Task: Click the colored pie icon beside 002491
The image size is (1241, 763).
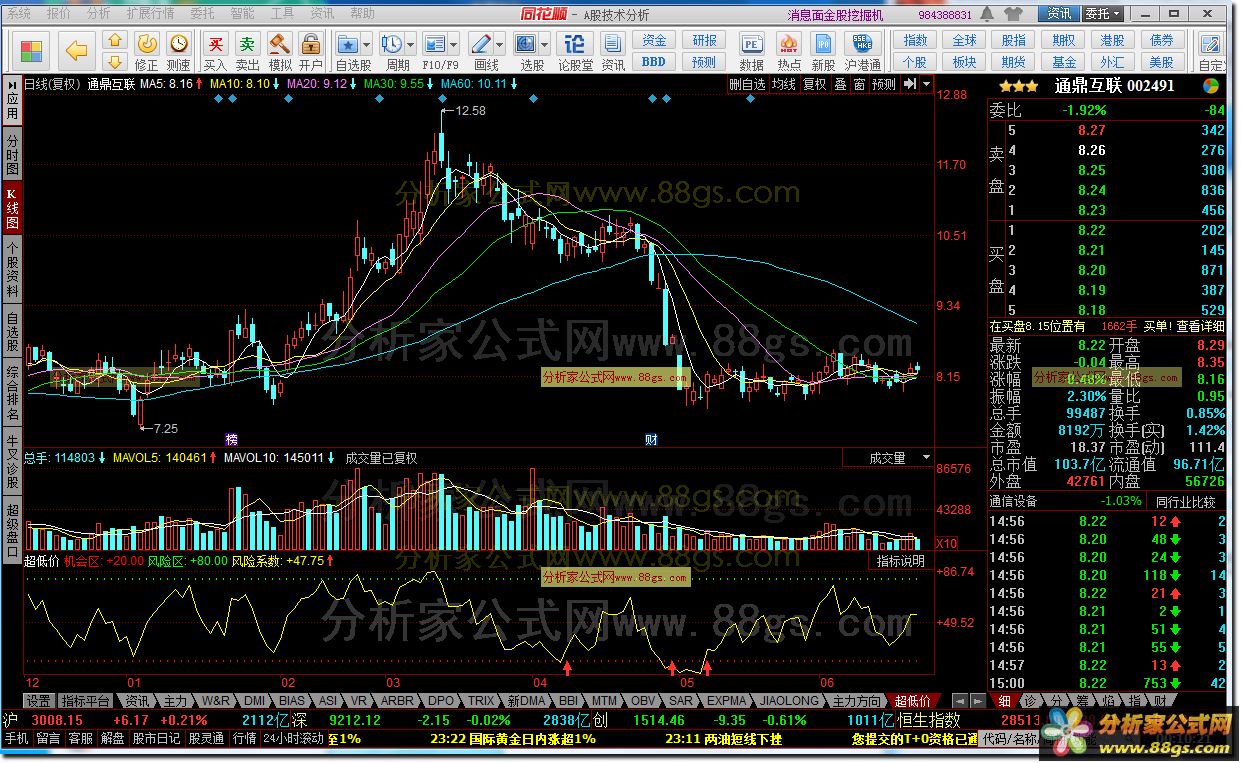Action: [1211, 86]
